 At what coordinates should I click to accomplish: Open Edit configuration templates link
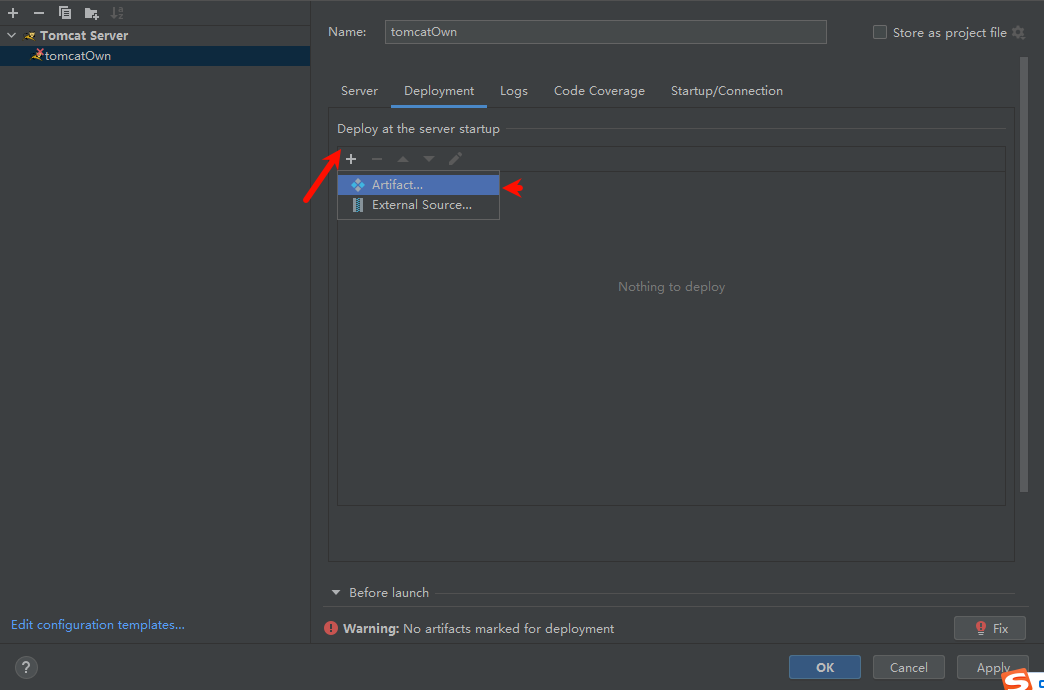(x=98, y=625)
